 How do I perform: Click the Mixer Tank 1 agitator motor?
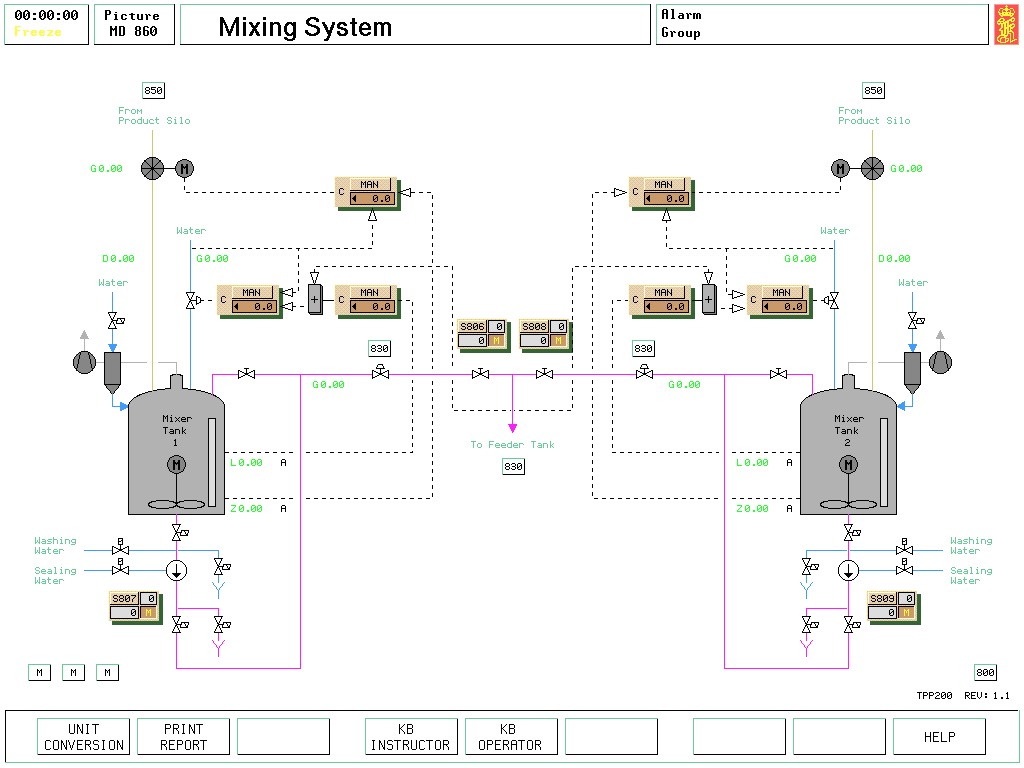[x=176, y=464]
